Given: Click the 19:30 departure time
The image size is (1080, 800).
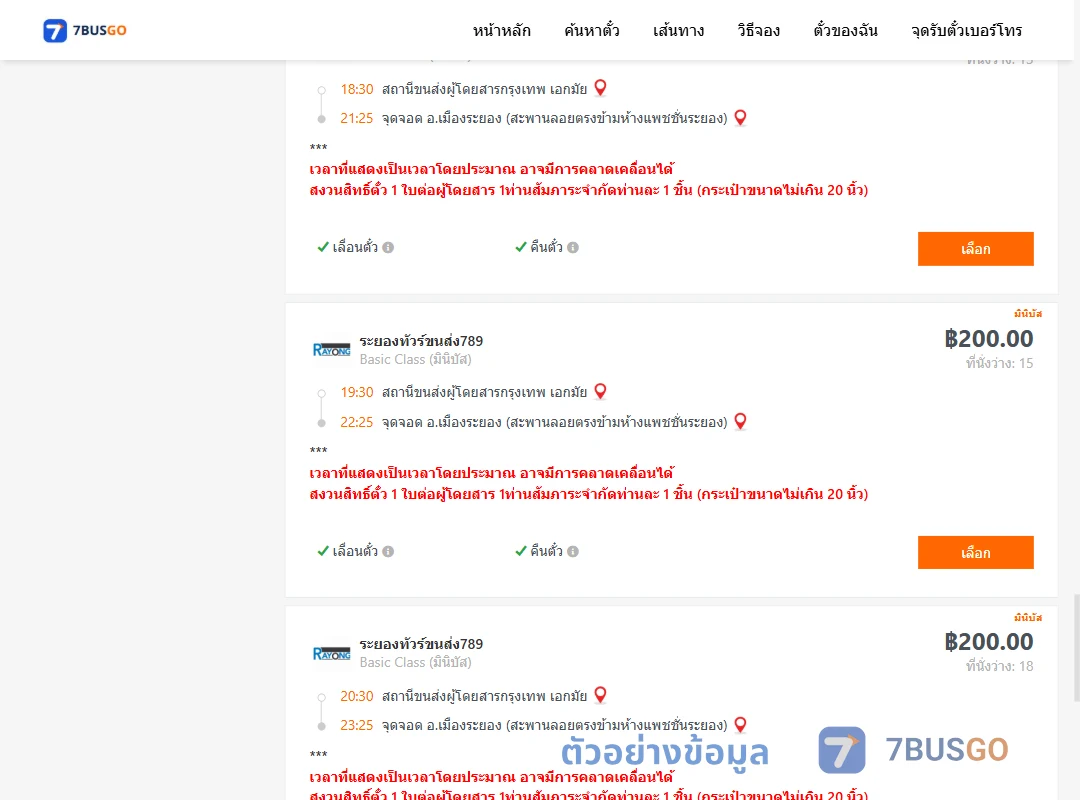Looking at the screenshot, I should pos(357,393).
